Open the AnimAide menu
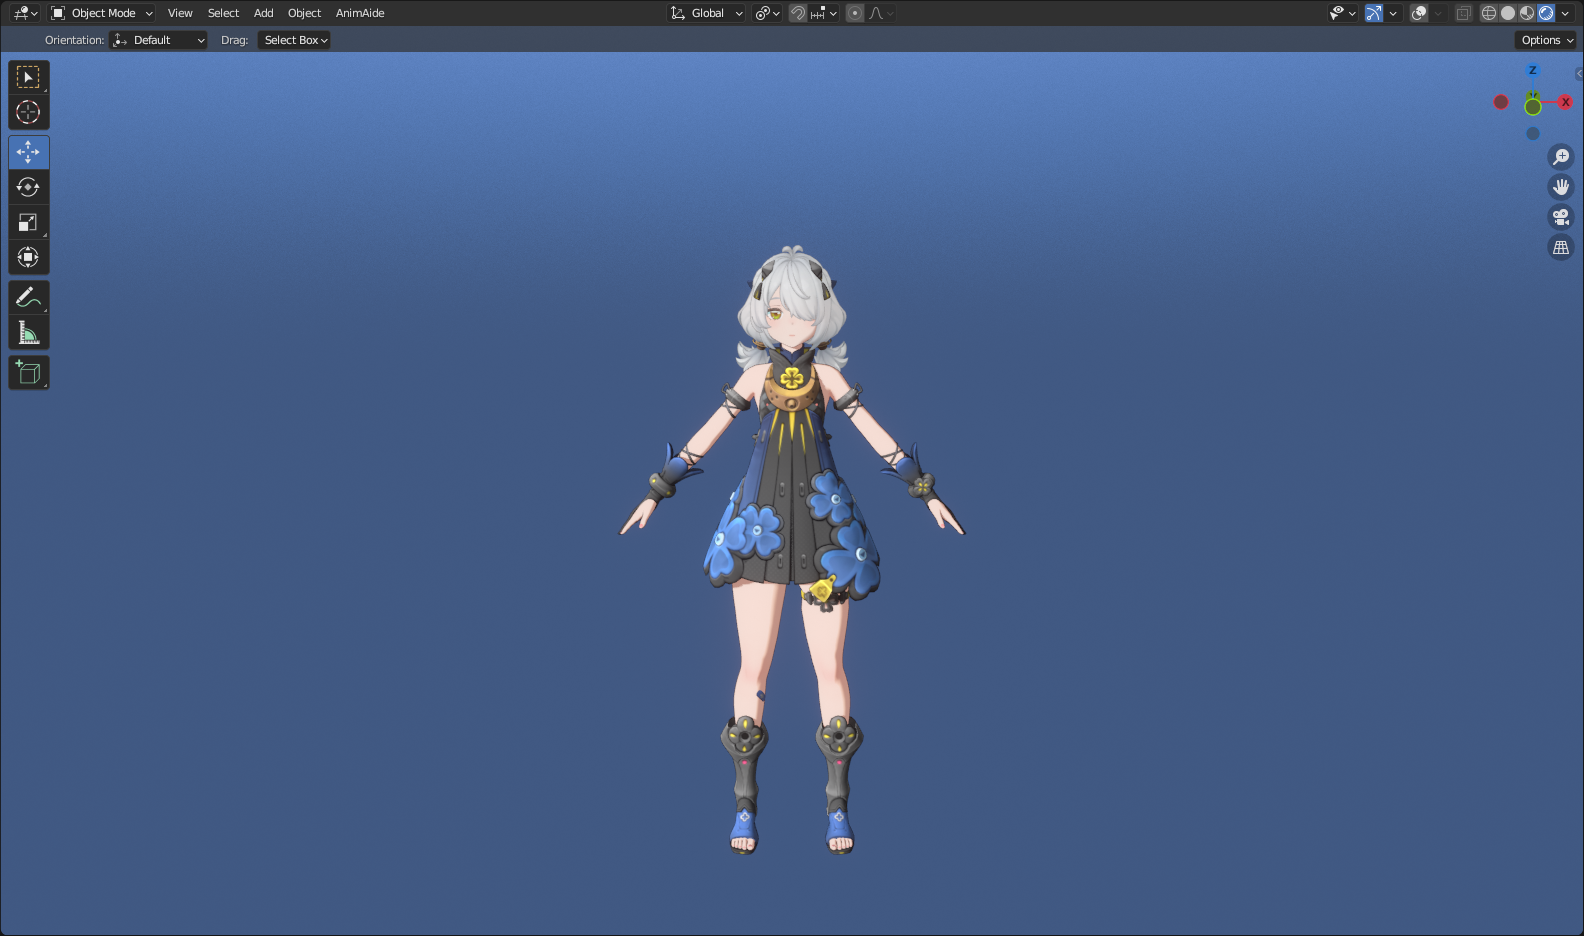 tap(360, 13)
